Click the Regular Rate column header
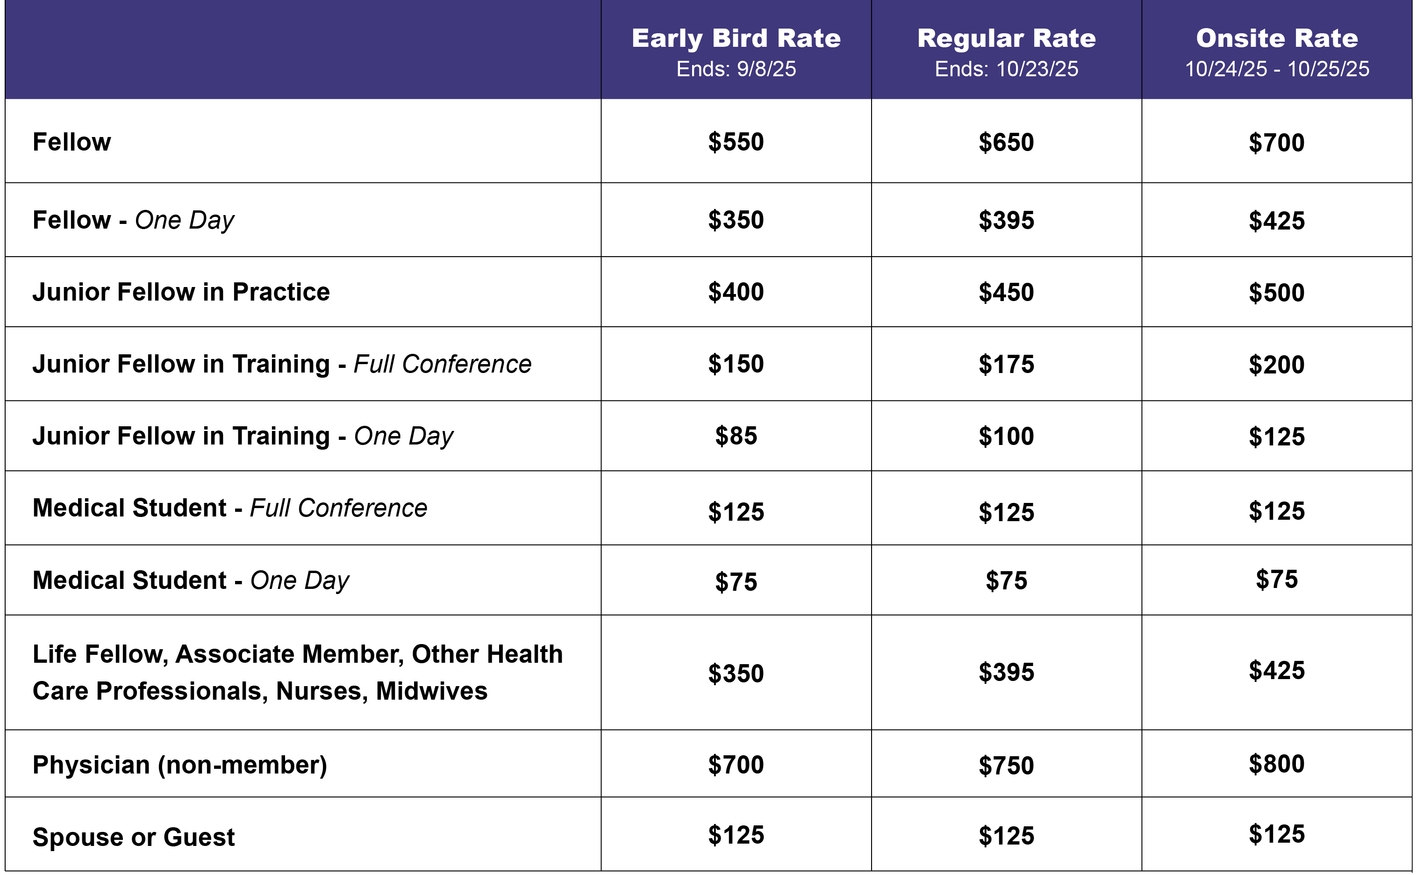 click(x=1006, y=39)
